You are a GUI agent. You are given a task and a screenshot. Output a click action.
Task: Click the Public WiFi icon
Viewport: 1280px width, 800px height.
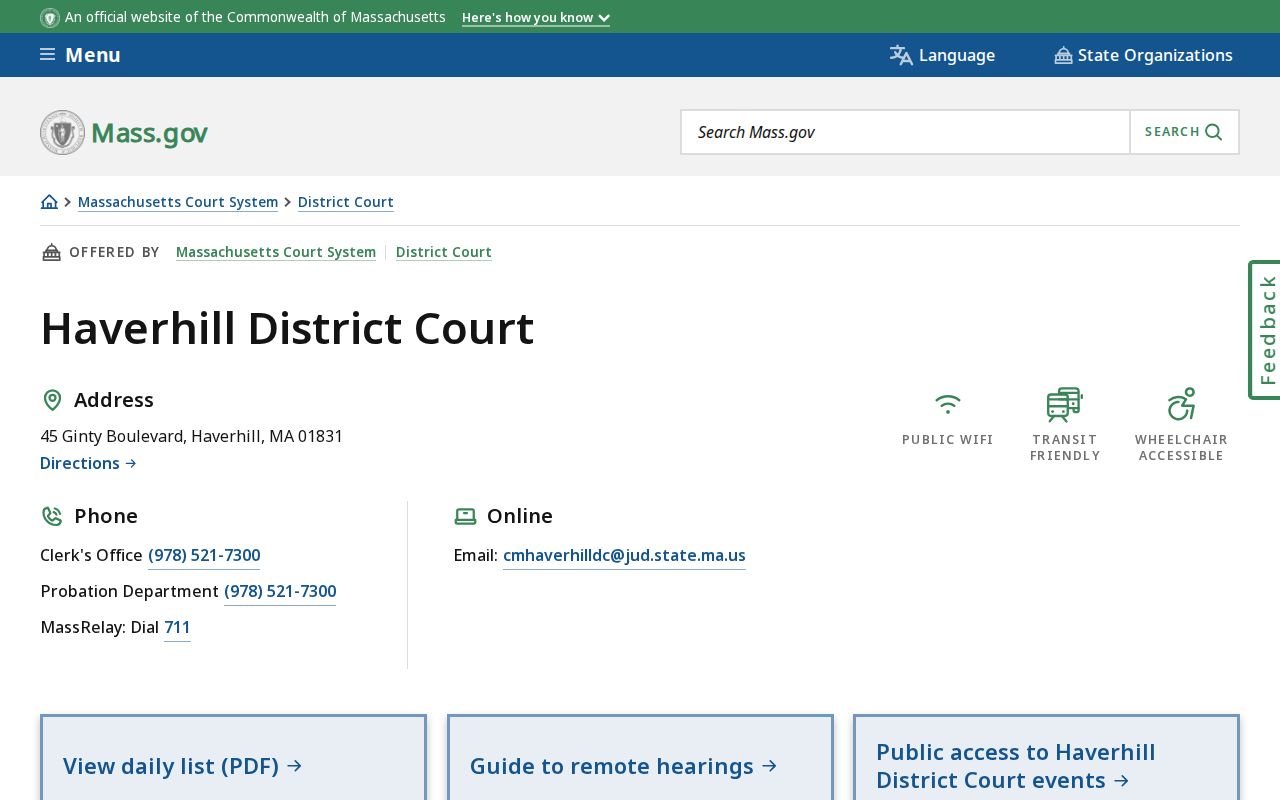948,404
